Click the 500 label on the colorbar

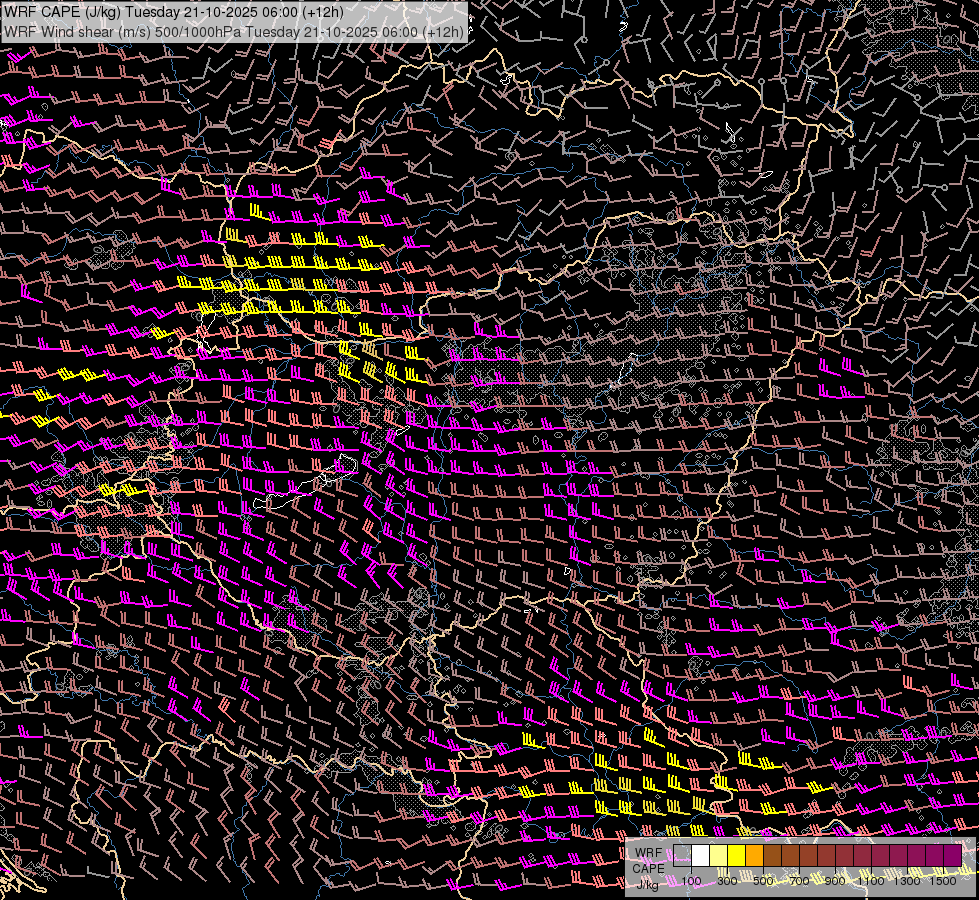(x=763, y=882)
